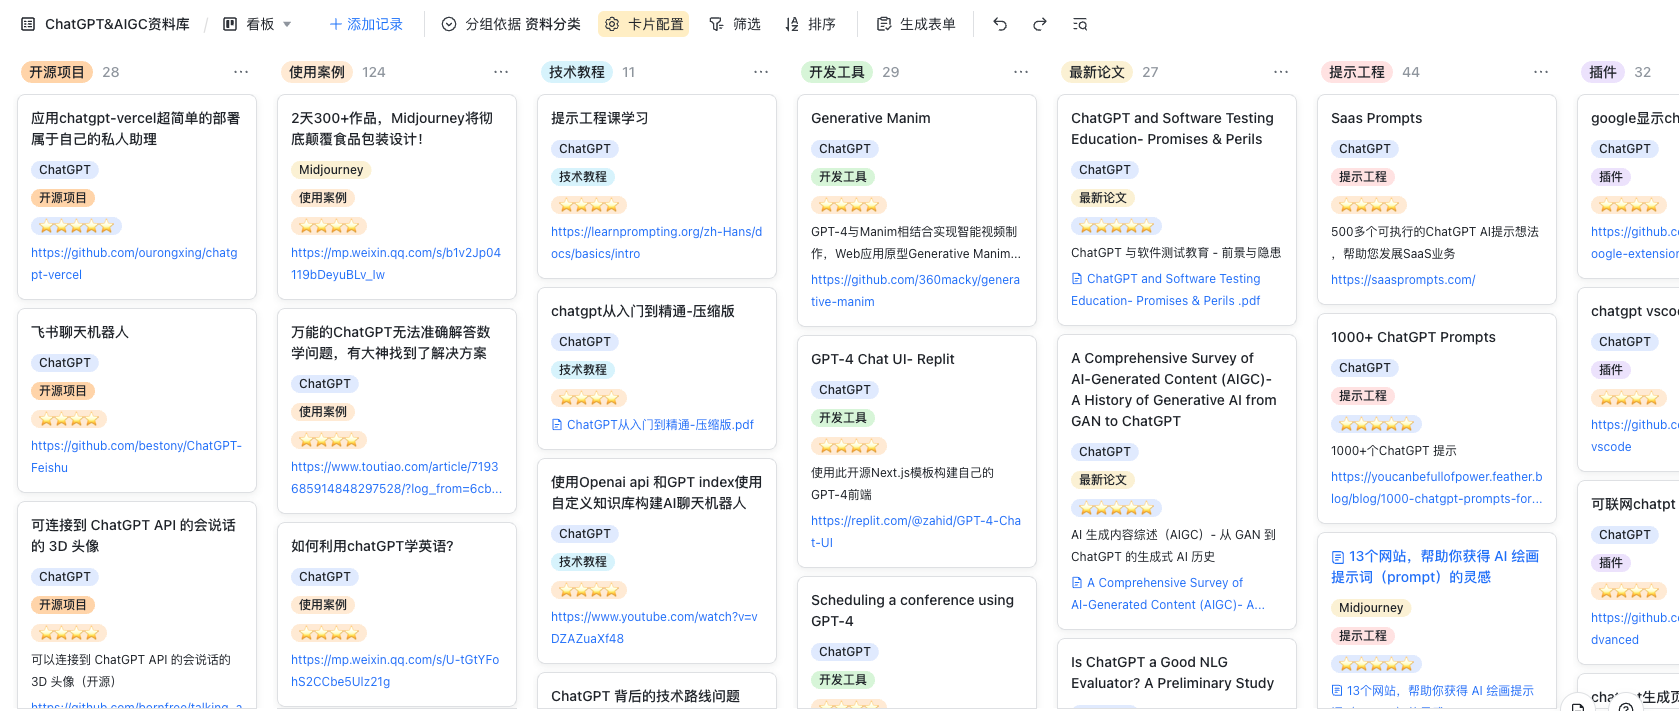The image size is (1679, 711).
Task: Open the 13个网站 AI 绘画提示词 card title link
Action: (1435, 566)
